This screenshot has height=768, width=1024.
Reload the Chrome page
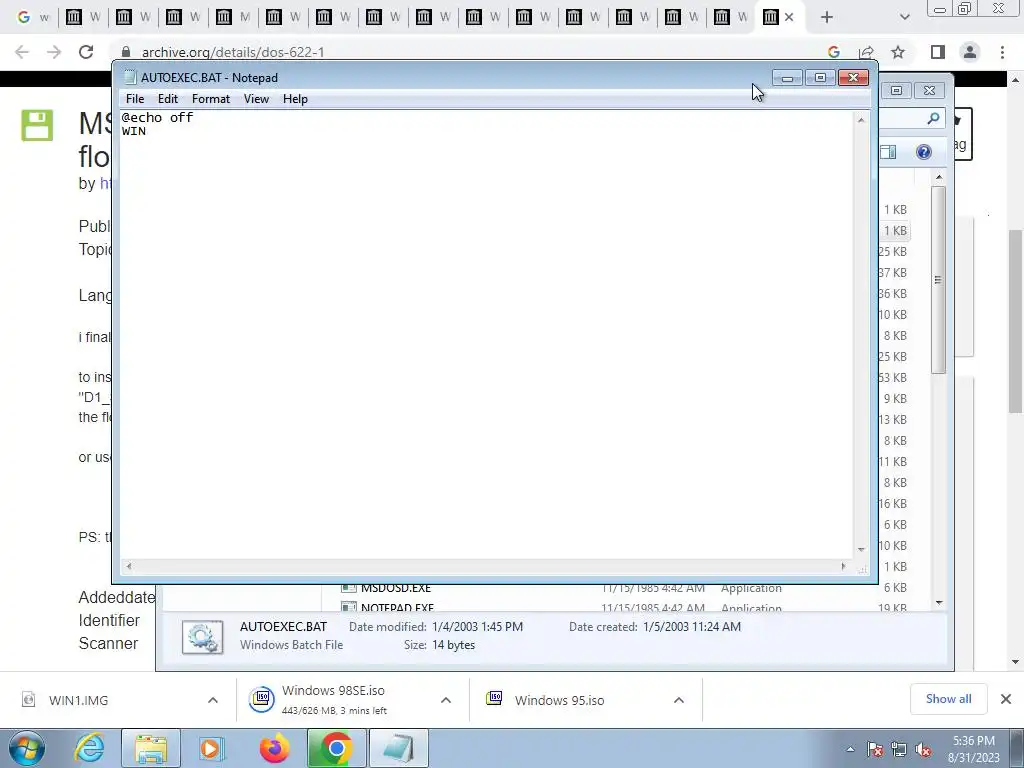point(86,52)
